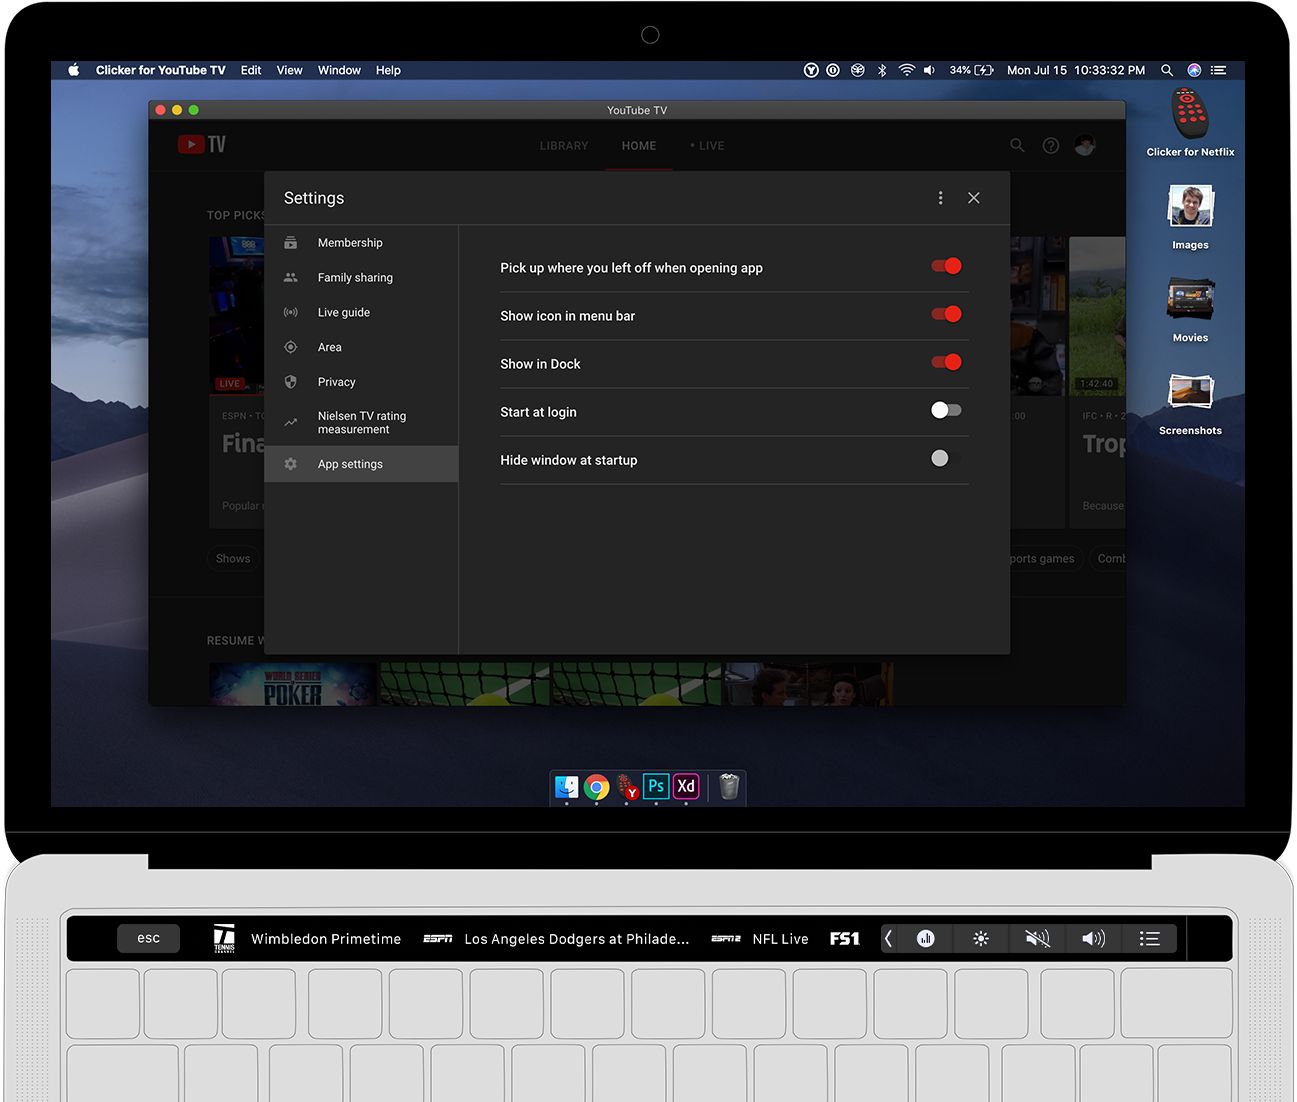Toggle Hide window at startup

click(945, 458)
